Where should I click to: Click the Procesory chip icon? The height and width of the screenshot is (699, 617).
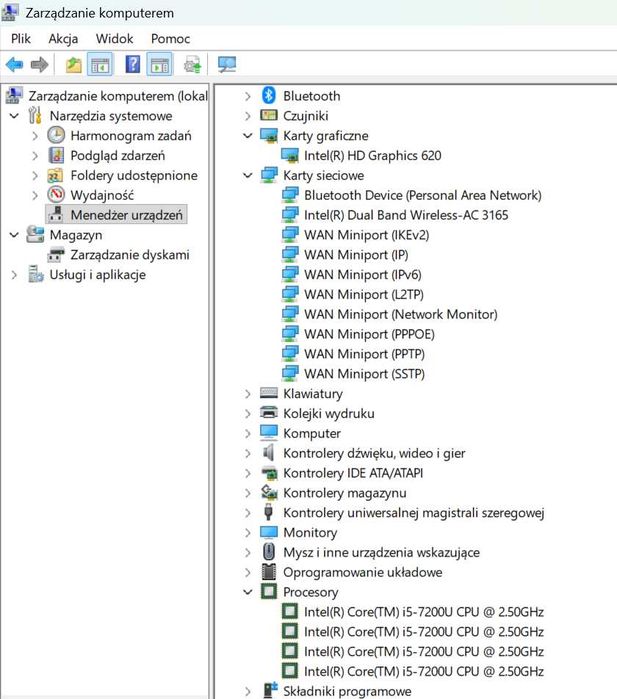pos(268,592)
